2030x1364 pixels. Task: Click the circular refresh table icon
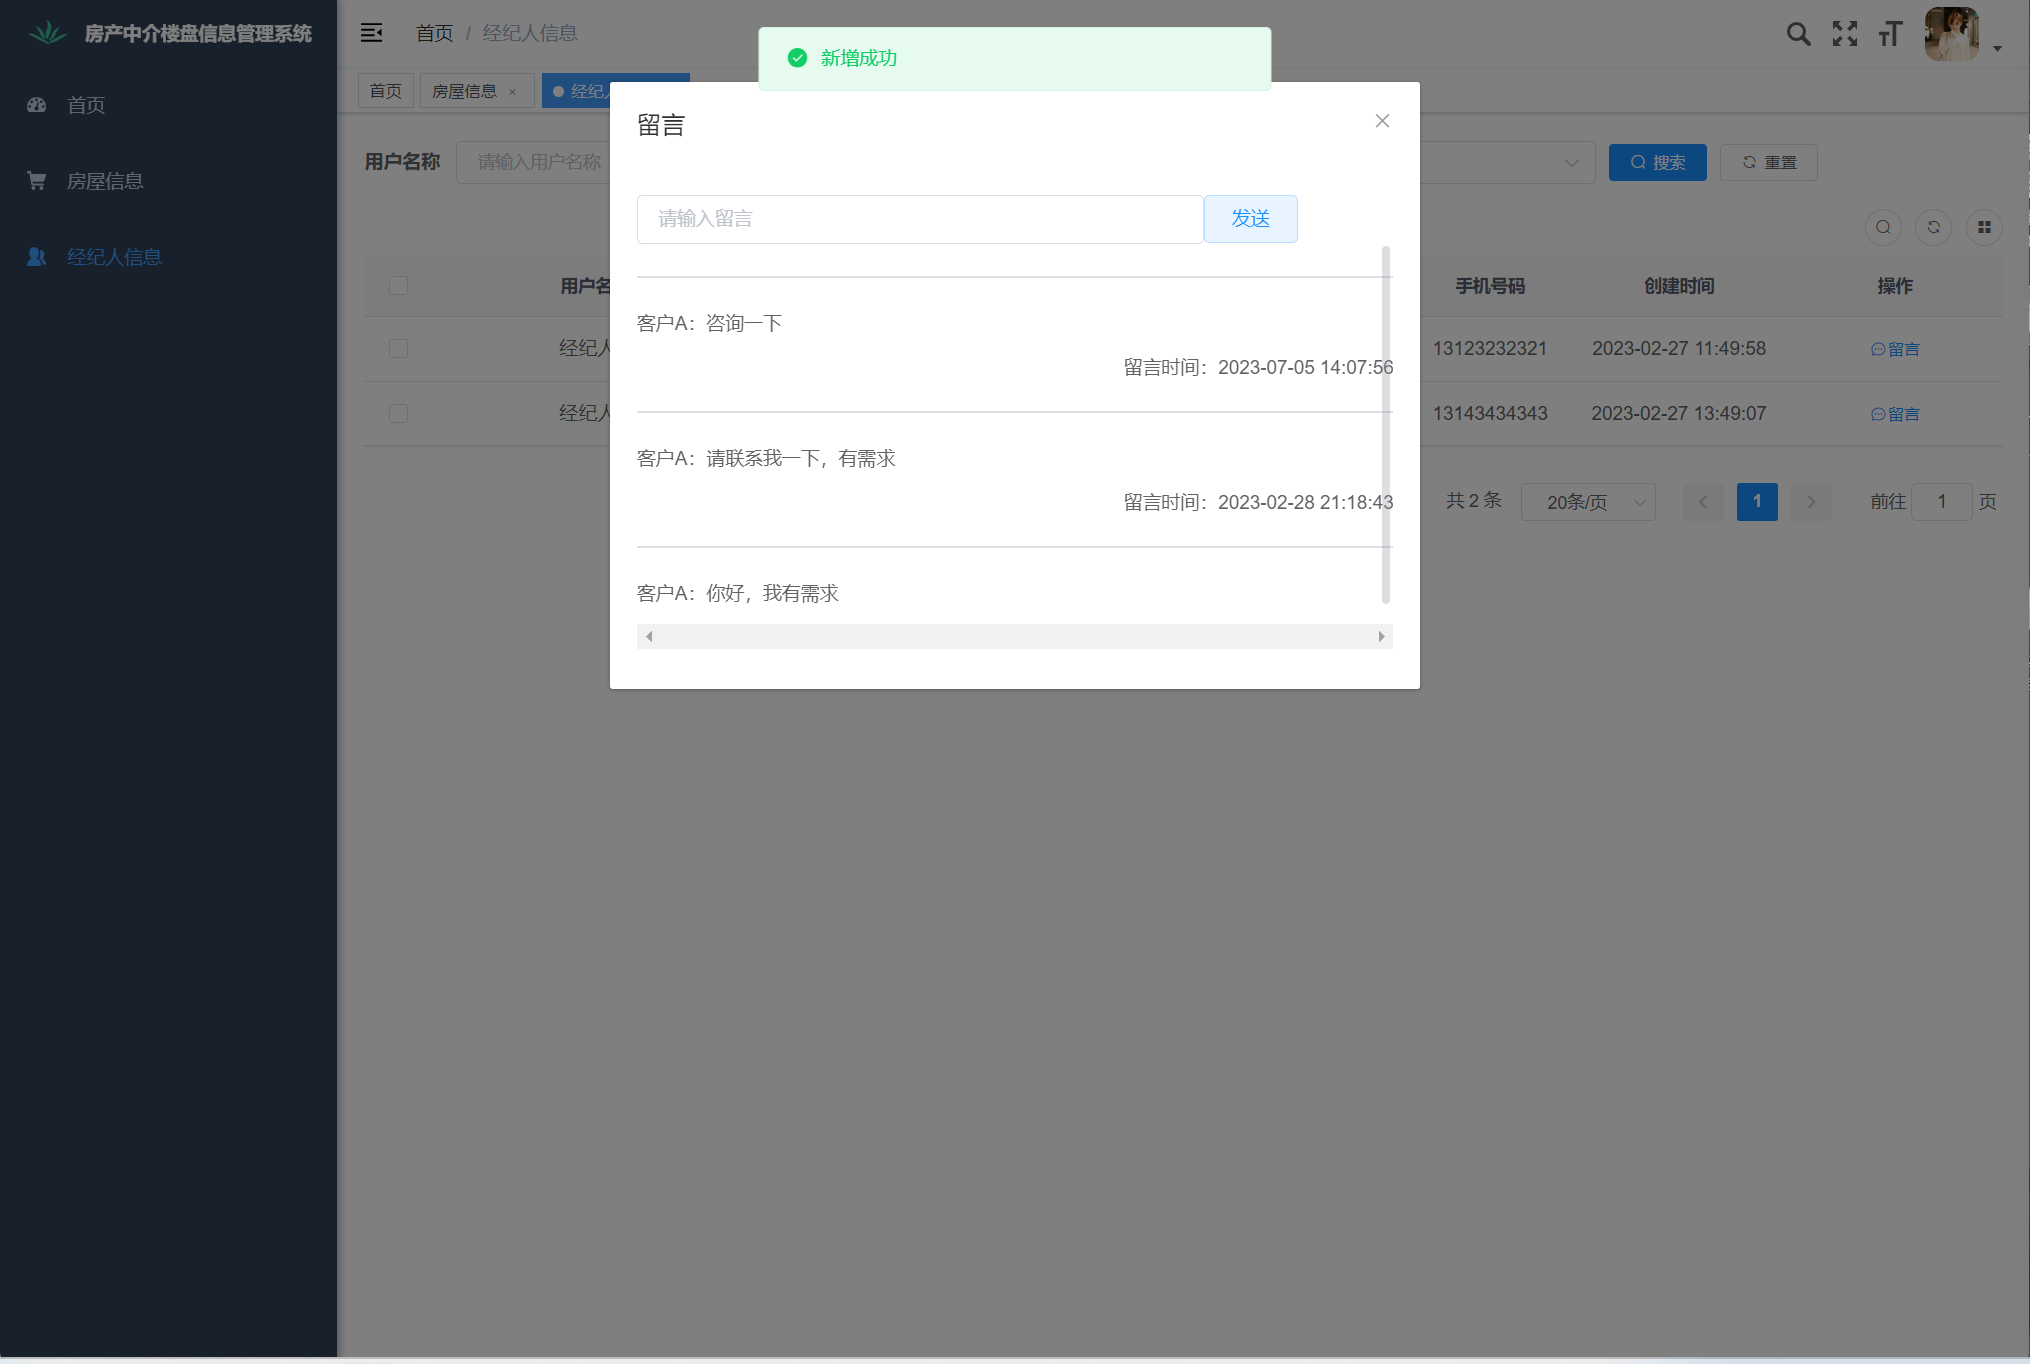click(x=1933, y=227)
